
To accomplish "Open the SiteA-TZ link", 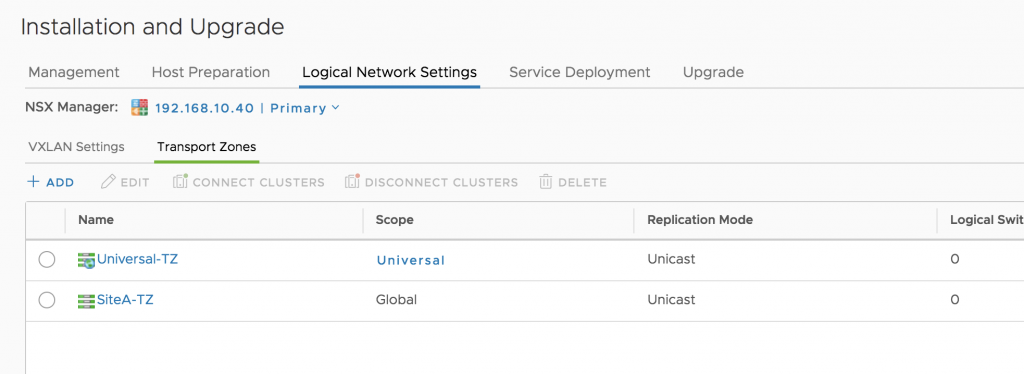I will click(x=125, y=300).
